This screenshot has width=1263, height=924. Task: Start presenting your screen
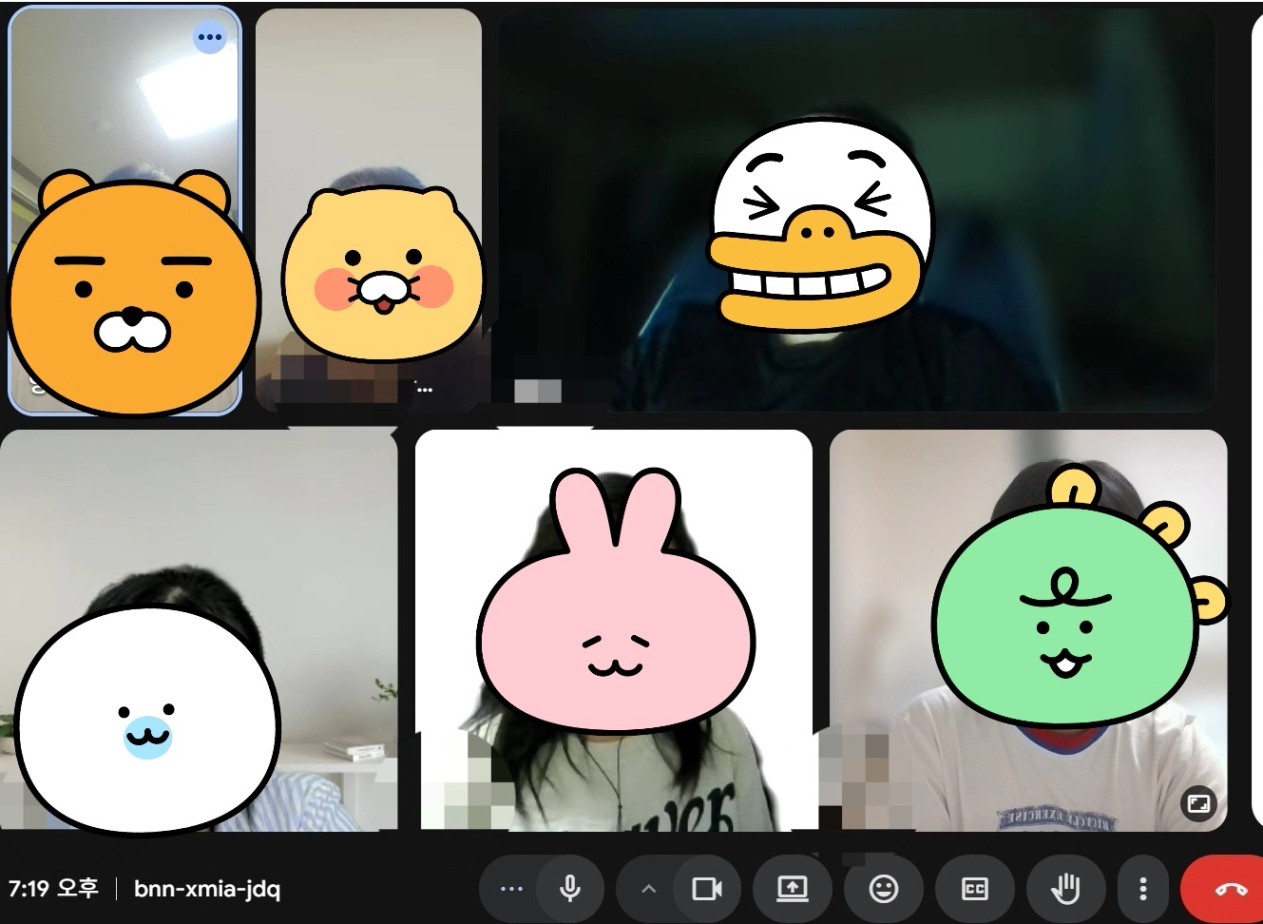click(x=792, y=888)
